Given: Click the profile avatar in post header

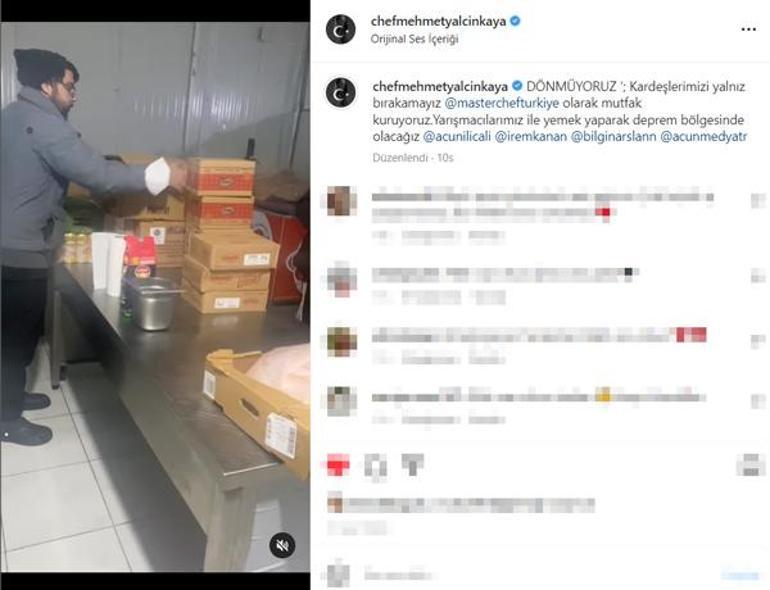Looking at the screenshot, I should coord(340,29).
